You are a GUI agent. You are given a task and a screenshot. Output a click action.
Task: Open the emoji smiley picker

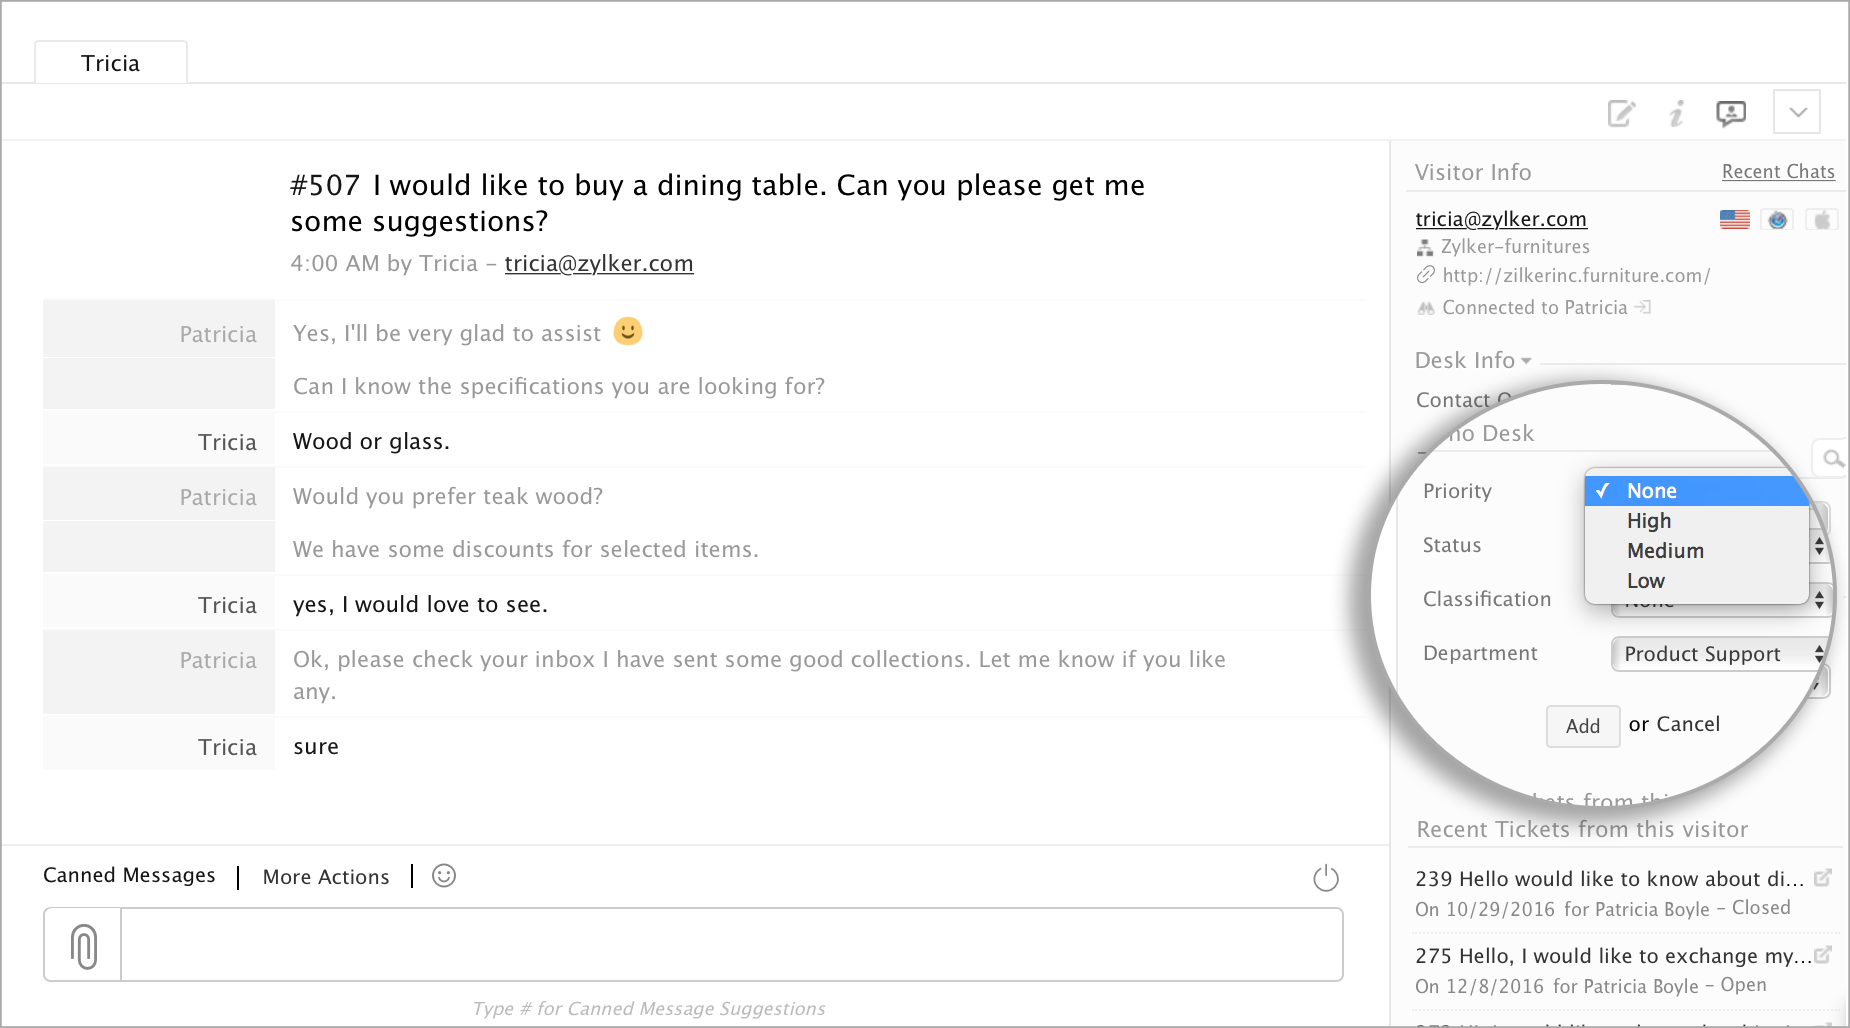click(444, 876)
